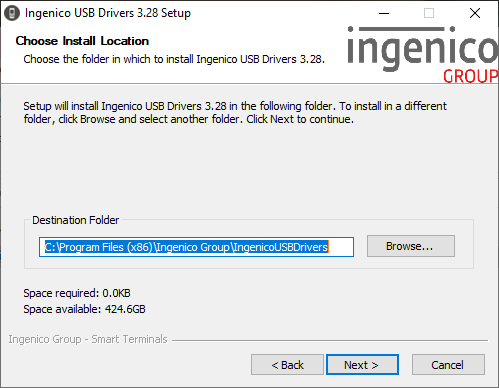Click the 'Space required: 0.0KB' text

click(x=77, y=293)
